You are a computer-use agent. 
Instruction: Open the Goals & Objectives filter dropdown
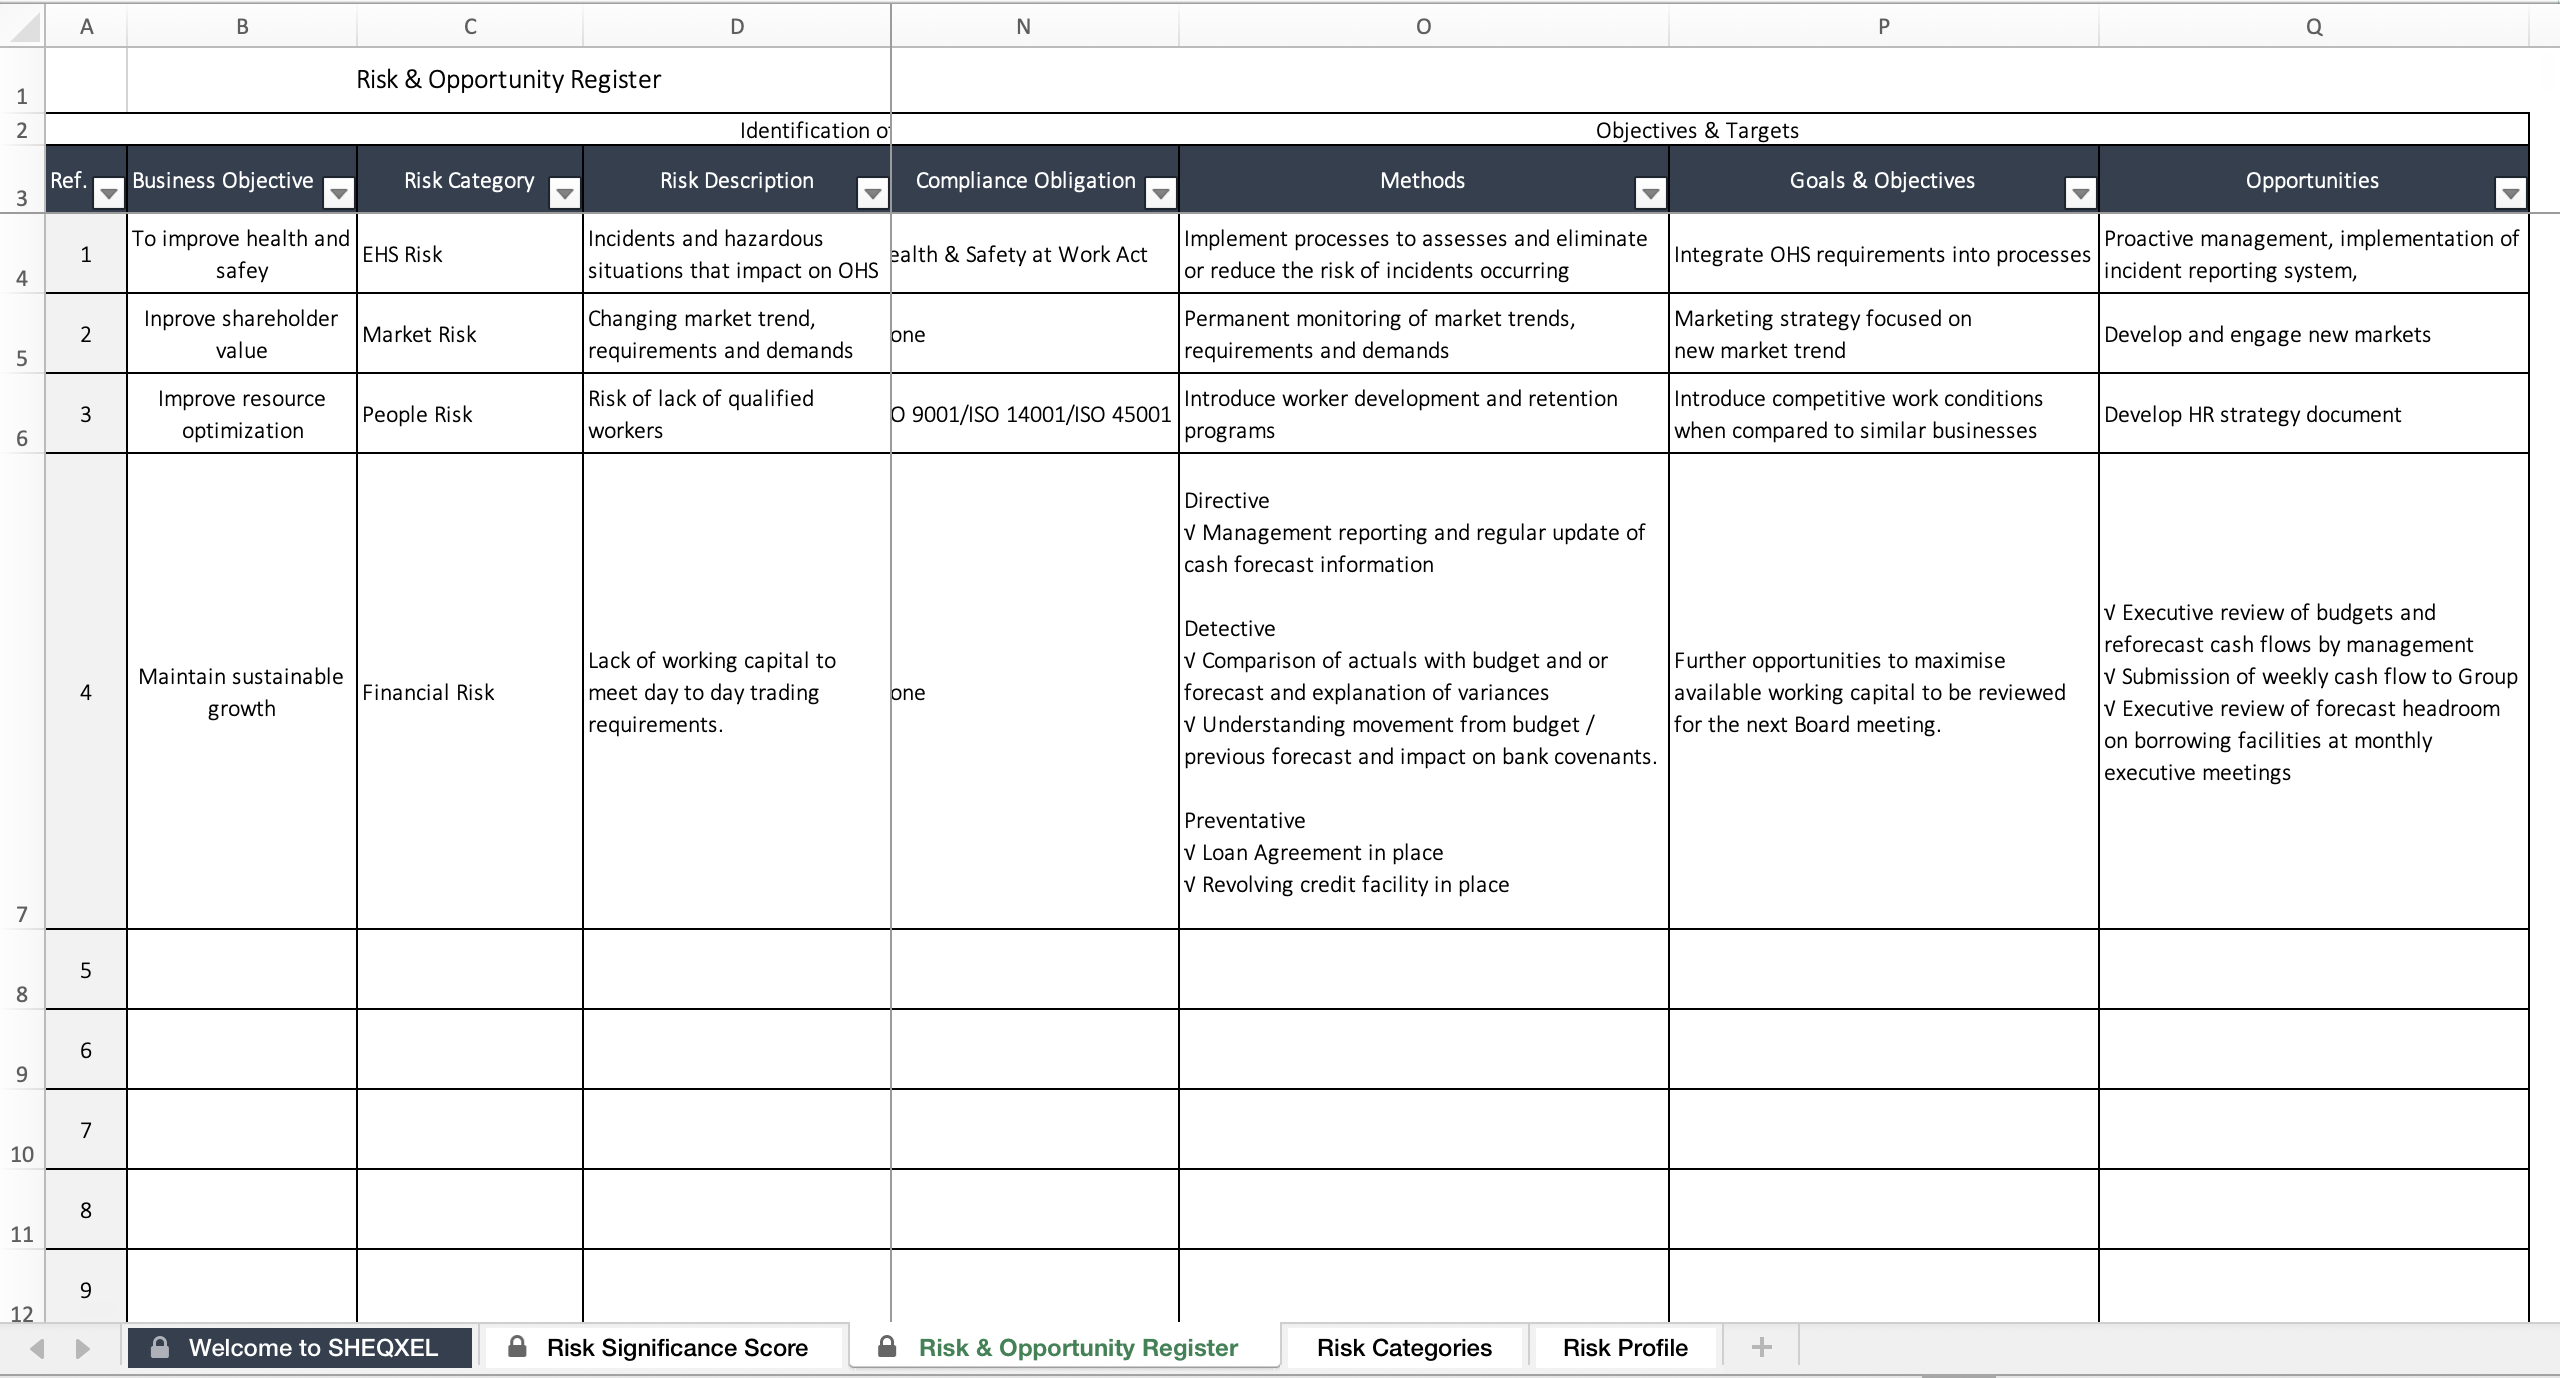point(2082,193)
